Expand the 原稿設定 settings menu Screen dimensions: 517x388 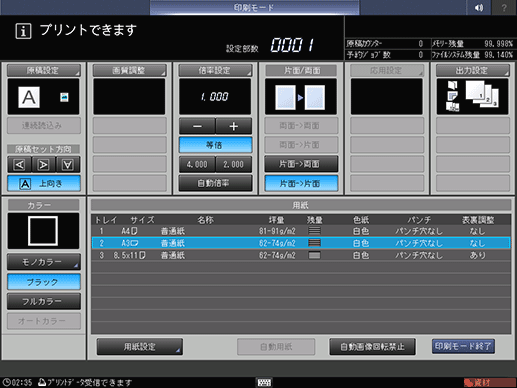pyautogui.click(x=44, y=71)
